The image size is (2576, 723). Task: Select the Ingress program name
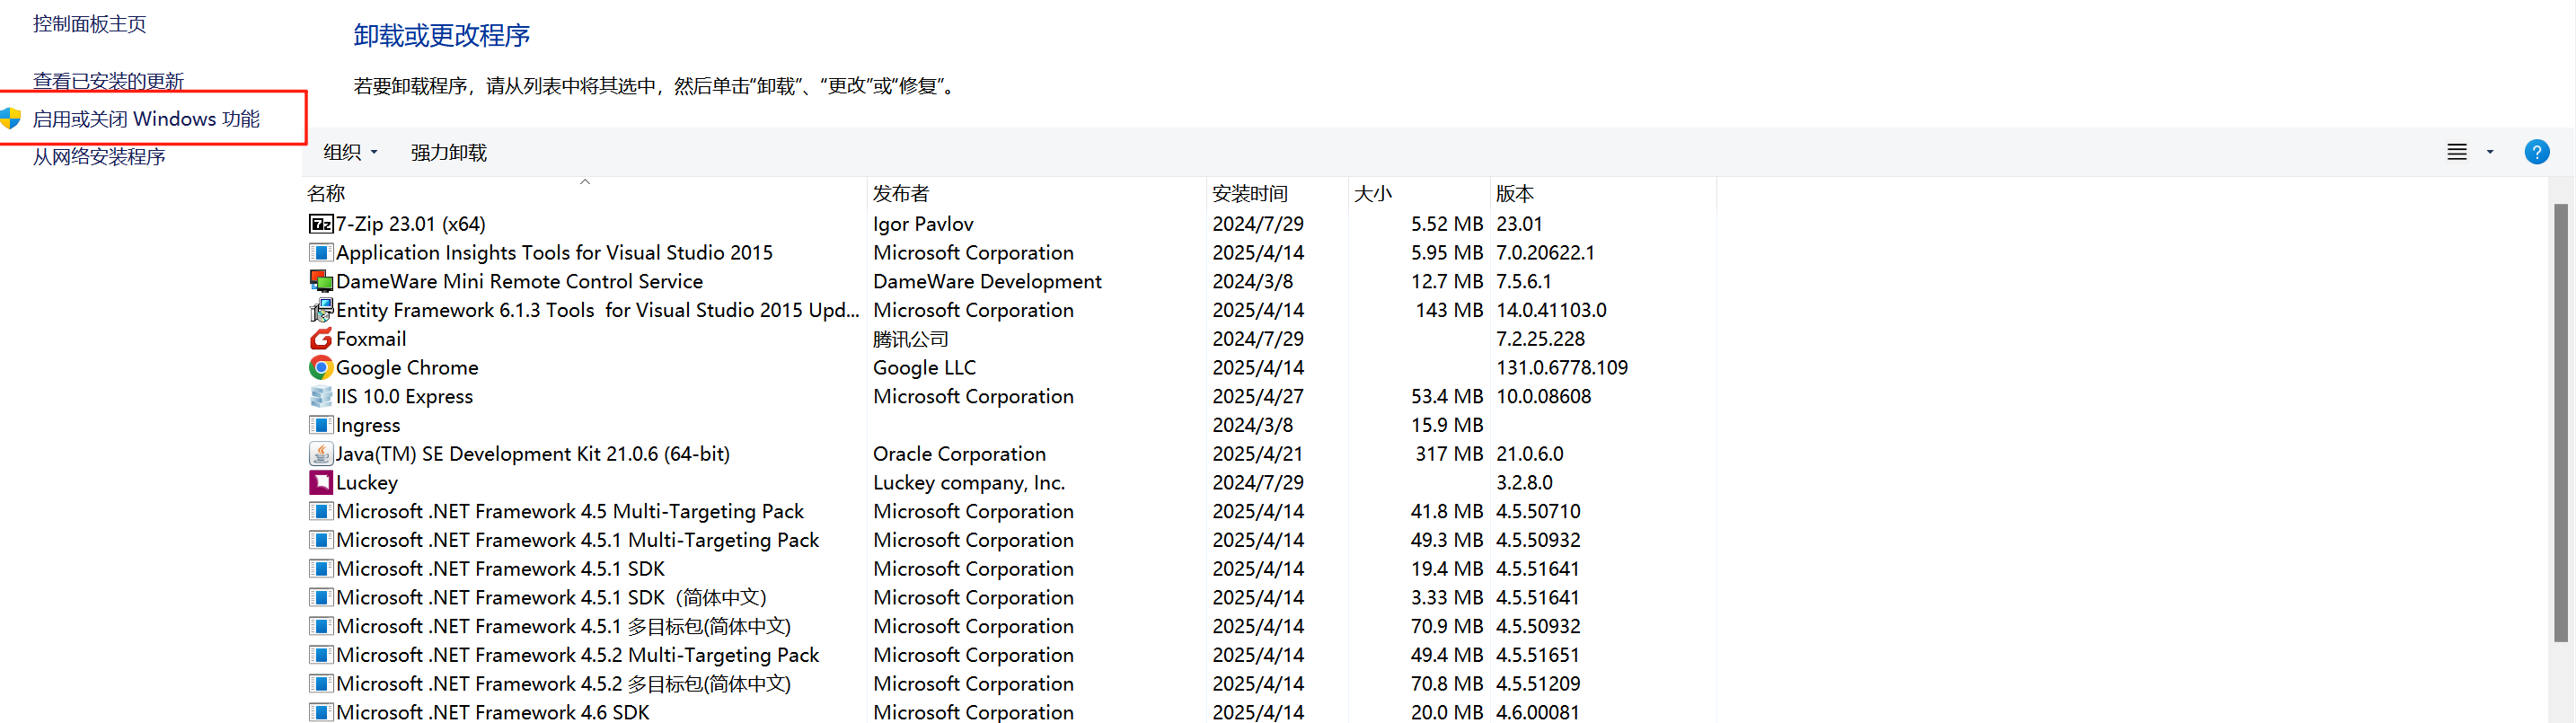tap(368, 425)
